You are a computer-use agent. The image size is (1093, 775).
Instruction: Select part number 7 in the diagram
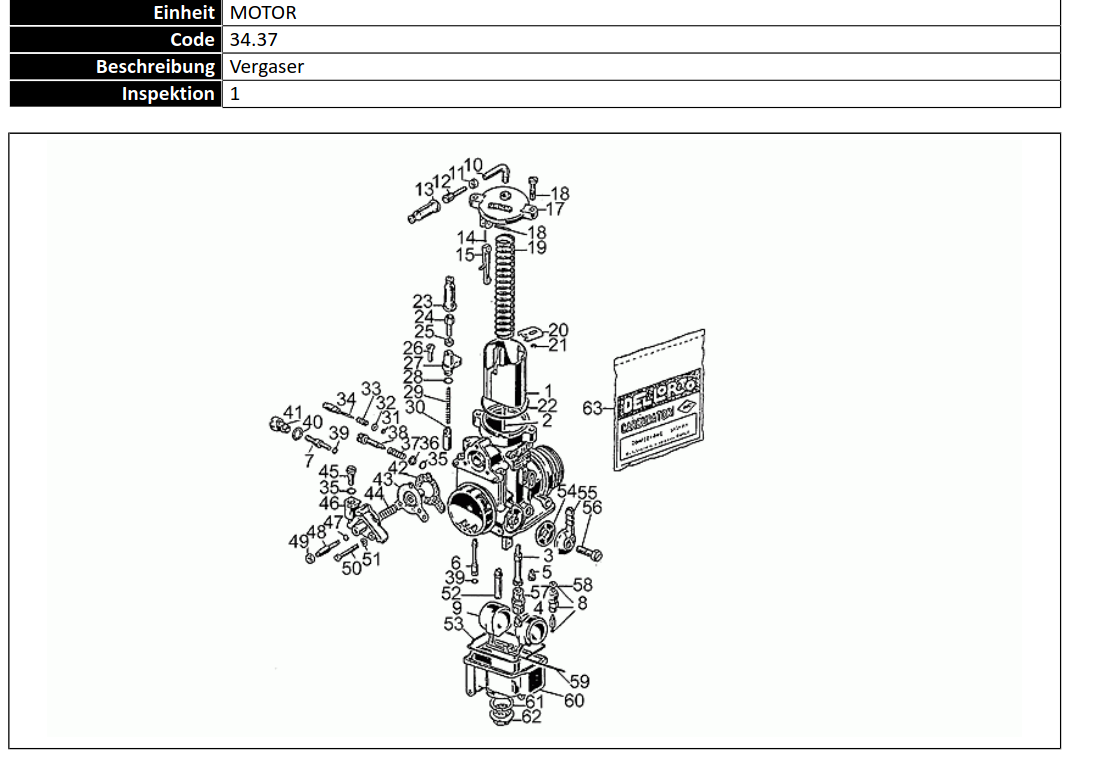[x=309, y=461]
